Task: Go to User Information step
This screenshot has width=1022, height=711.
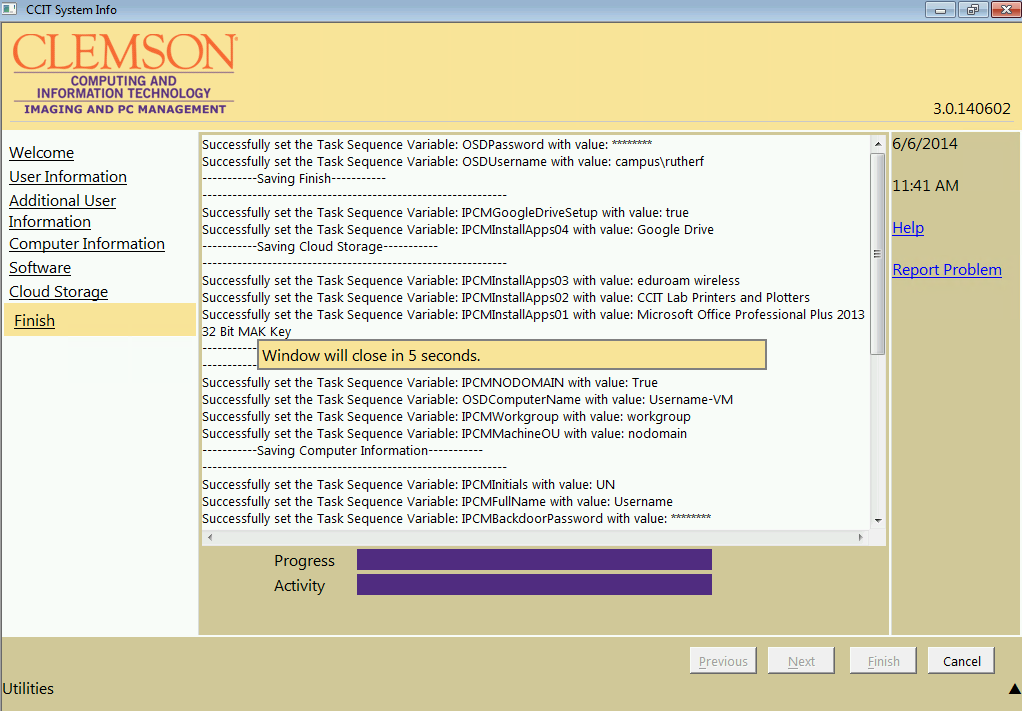Action: point(68,177)
